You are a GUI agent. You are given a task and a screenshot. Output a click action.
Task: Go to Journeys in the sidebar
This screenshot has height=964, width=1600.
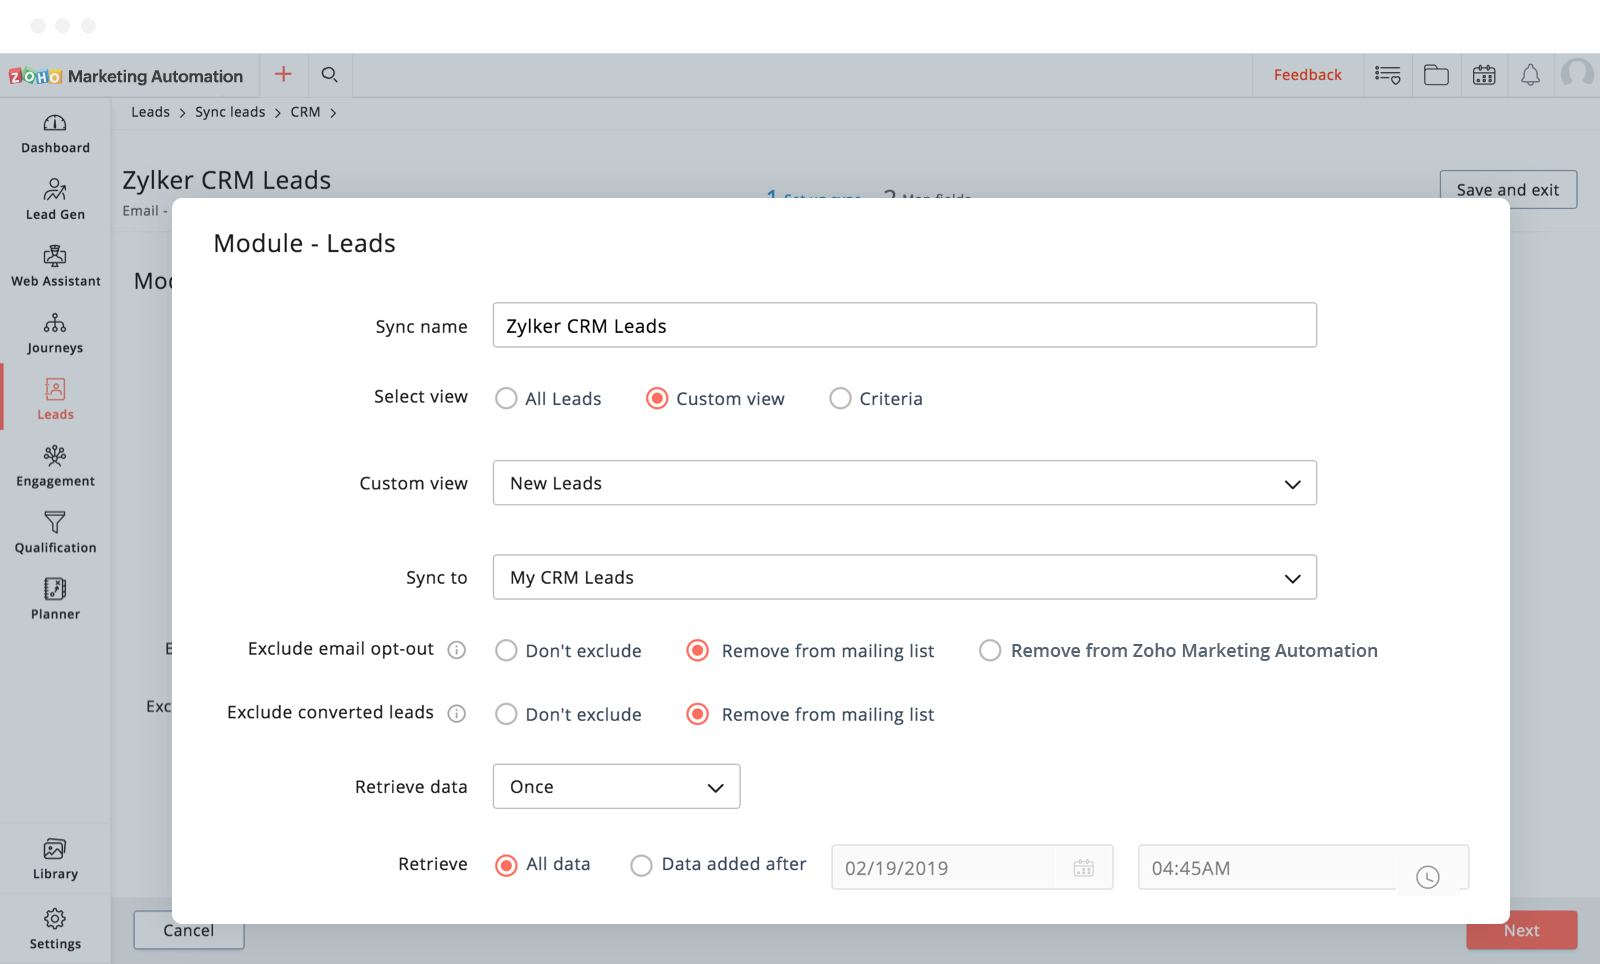55,334
